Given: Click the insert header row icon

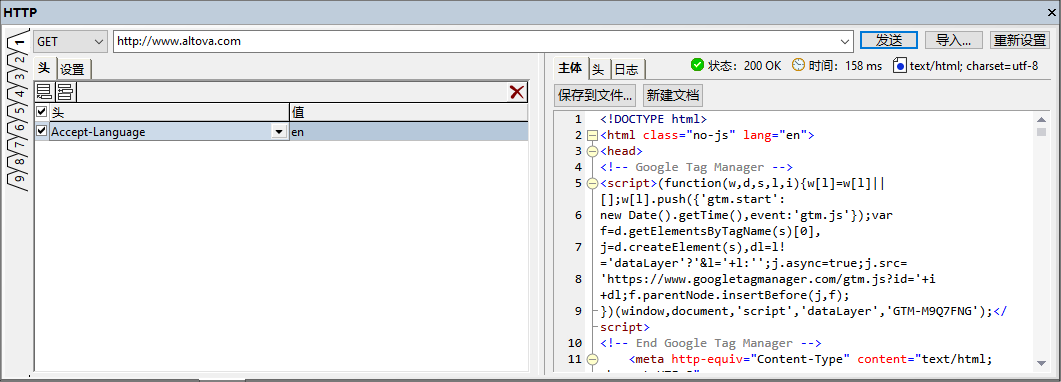Looking at the screenshot, I should tap(65, 92).
